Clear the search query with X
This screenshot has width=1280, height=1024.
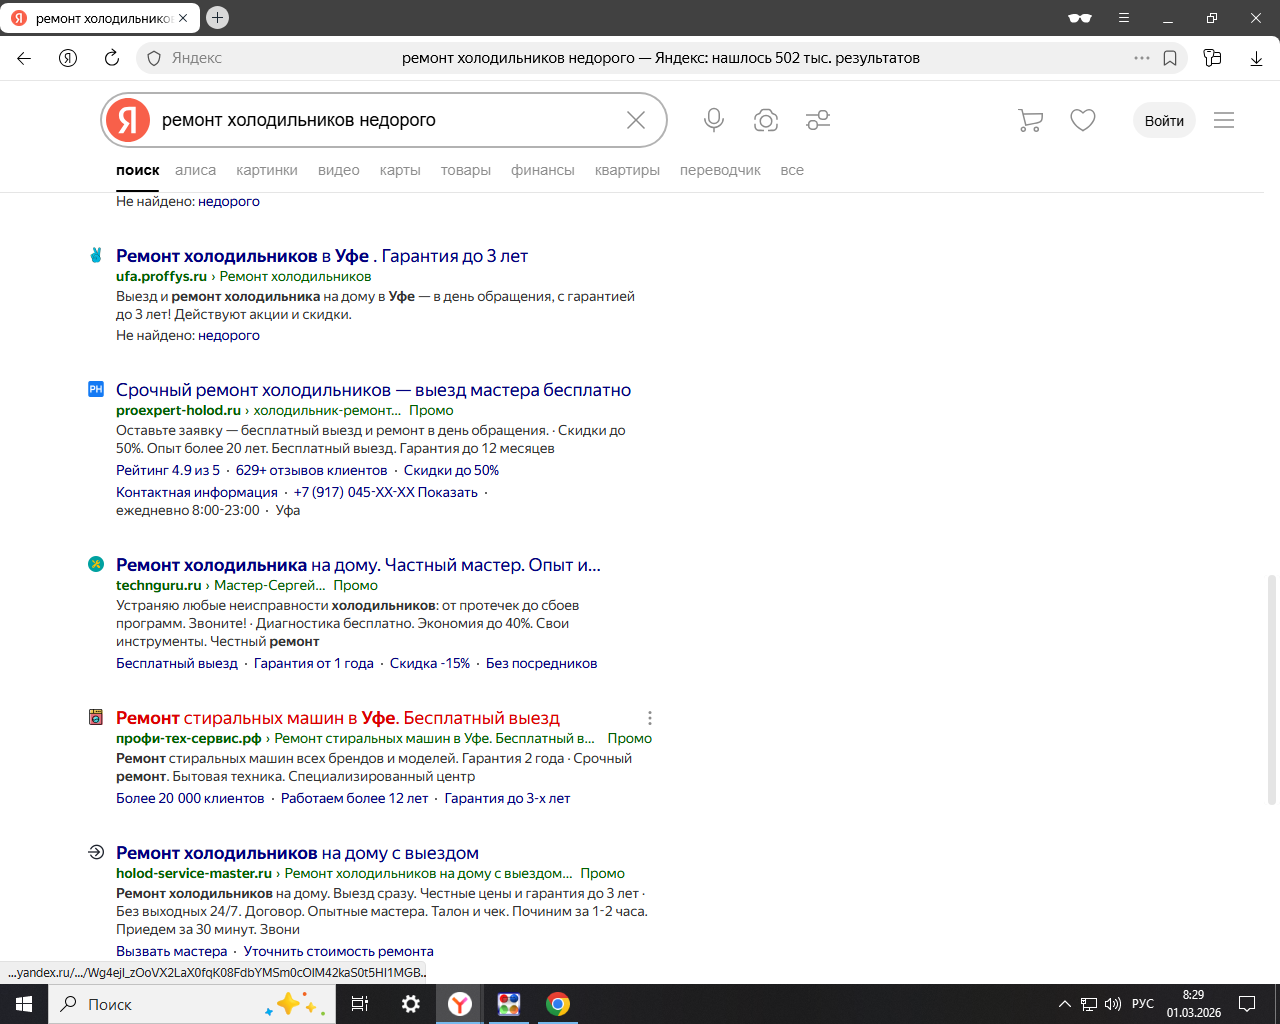[636, 120]
